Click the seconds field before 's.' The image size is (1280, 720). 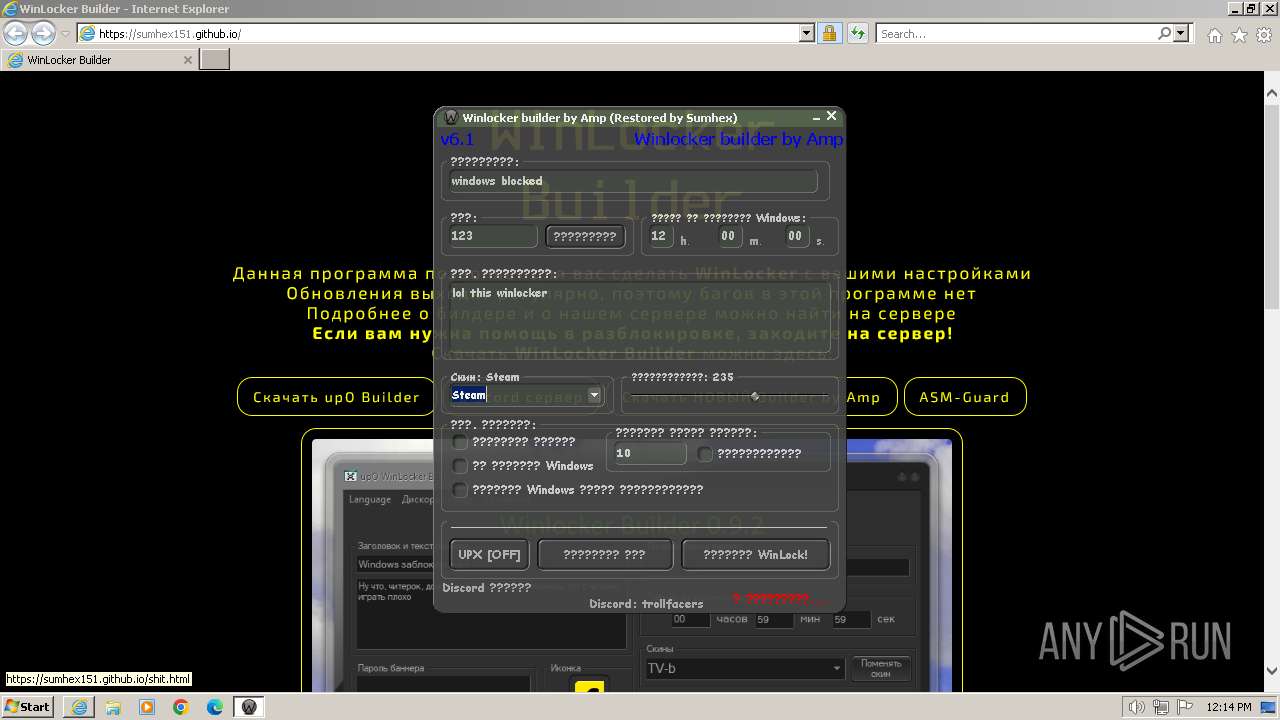click(x=796, y=236)
